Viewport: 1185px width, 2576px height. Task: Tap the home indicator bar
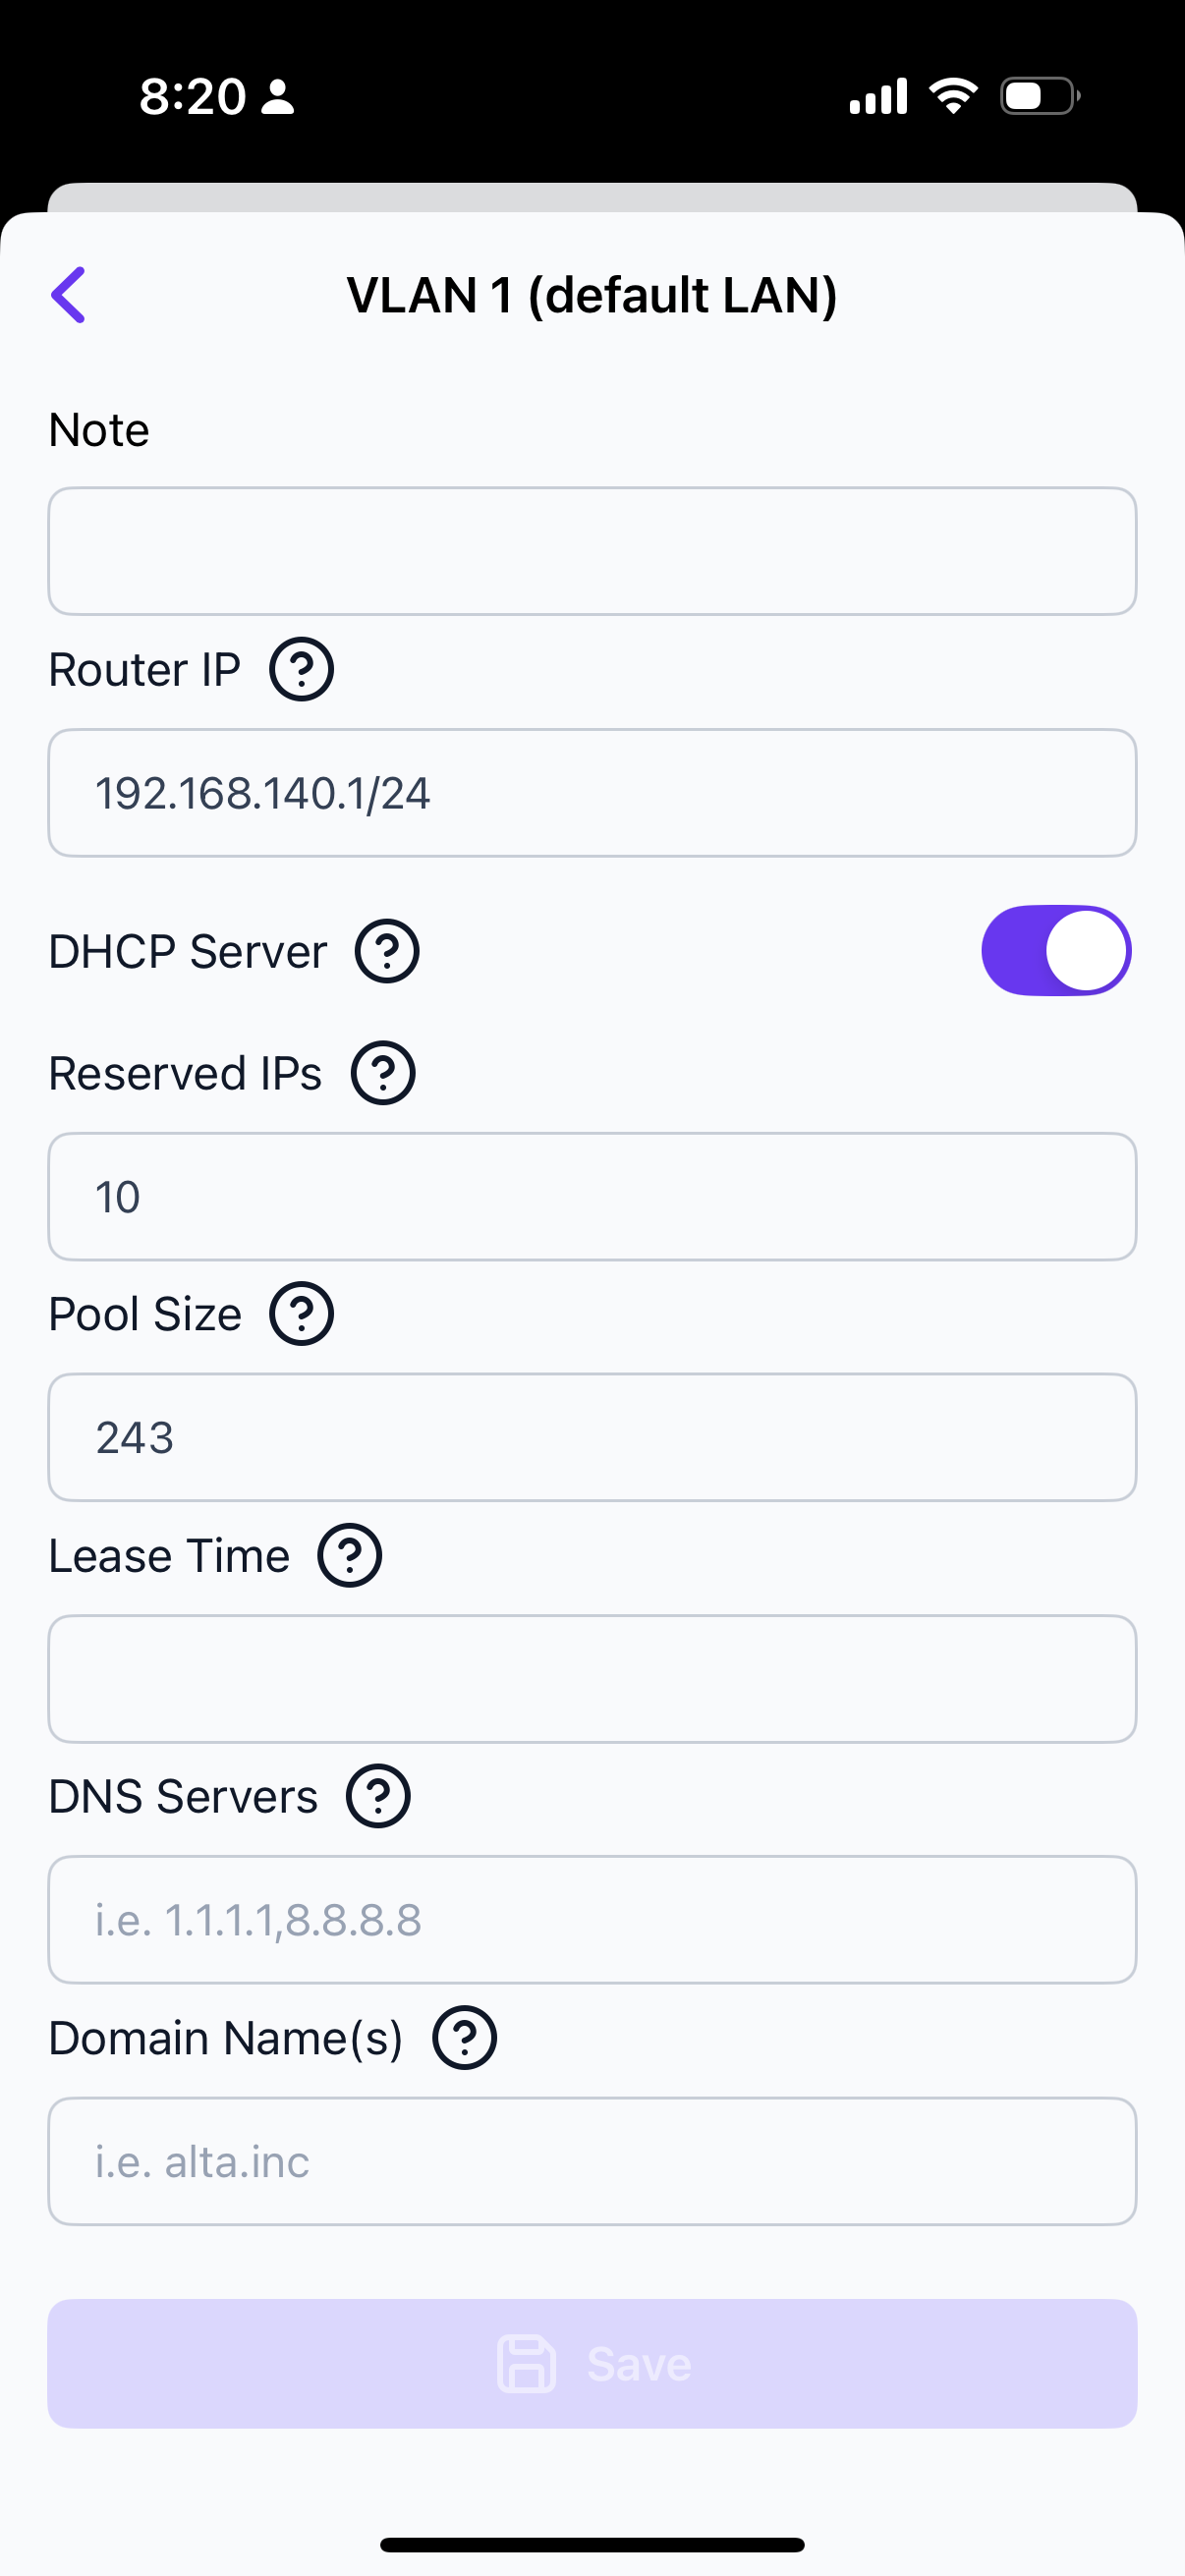[592, 2545]
